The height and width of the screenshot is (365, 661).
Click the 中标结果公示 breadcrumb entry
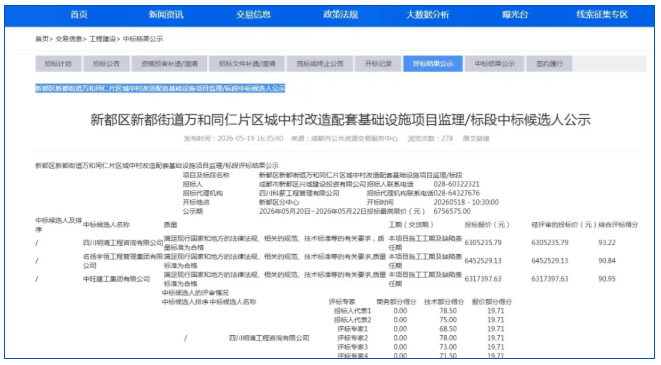(142, 39)
